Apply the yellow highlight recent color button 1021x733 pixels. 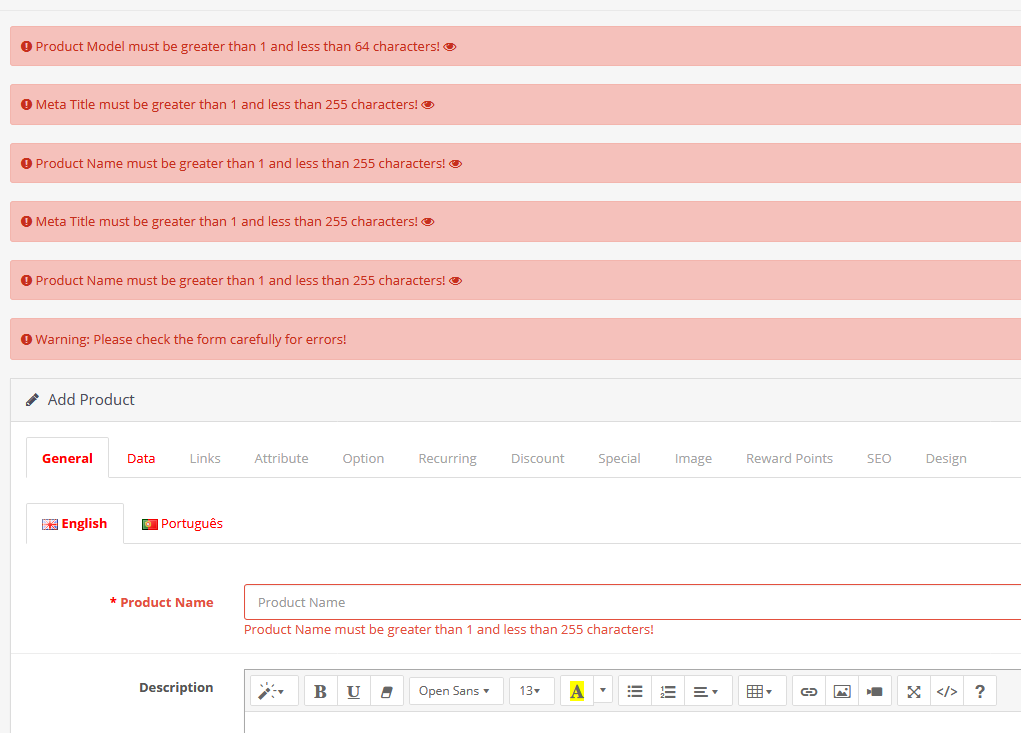577,691
